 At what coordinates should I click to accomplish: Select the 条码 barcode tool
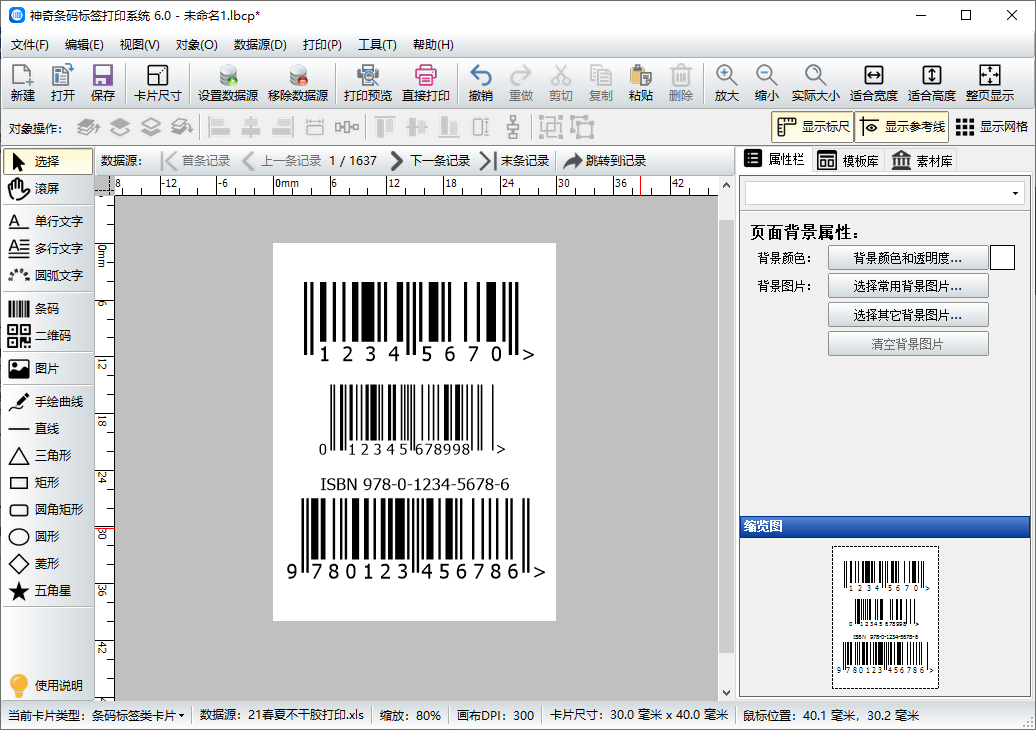pos(47,309)
